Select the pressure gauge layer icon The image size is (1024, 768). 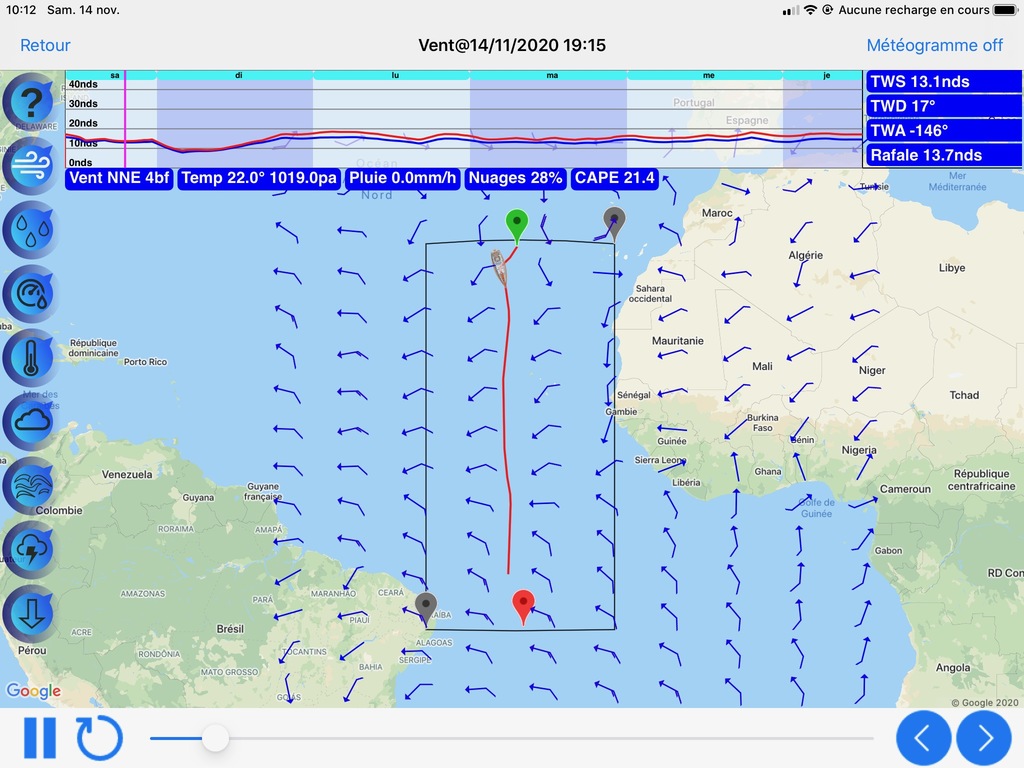(29, 294)
